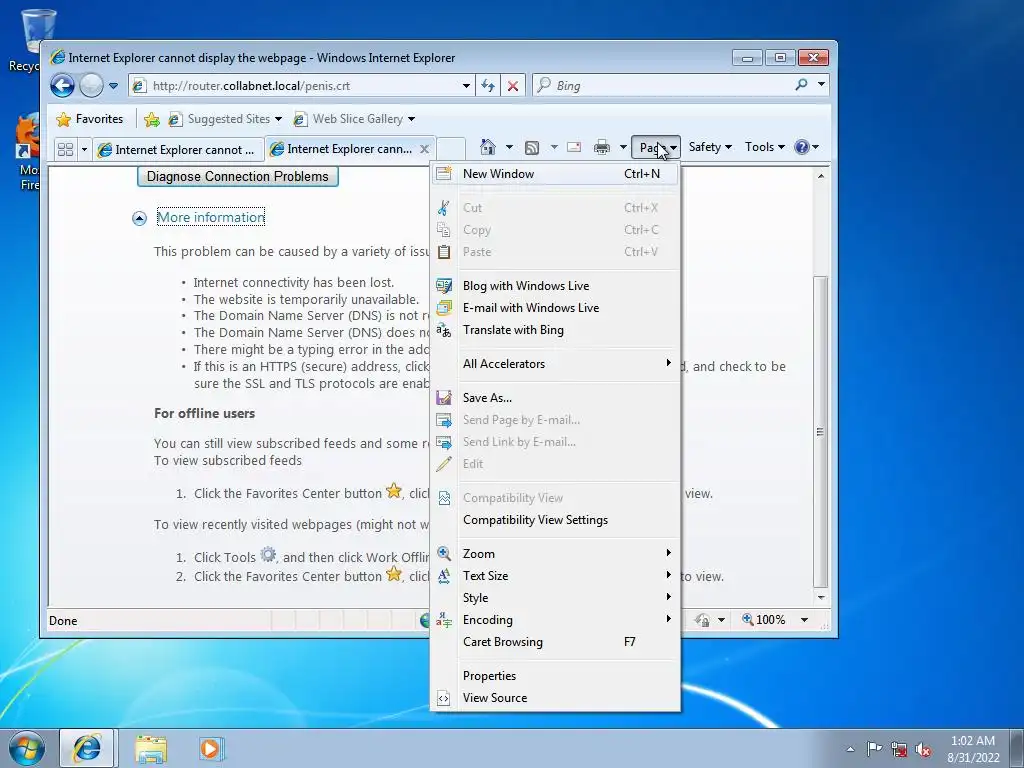Open Compatibility View Settings
The width and height of the screenshot is (1024, 768).
556,520
